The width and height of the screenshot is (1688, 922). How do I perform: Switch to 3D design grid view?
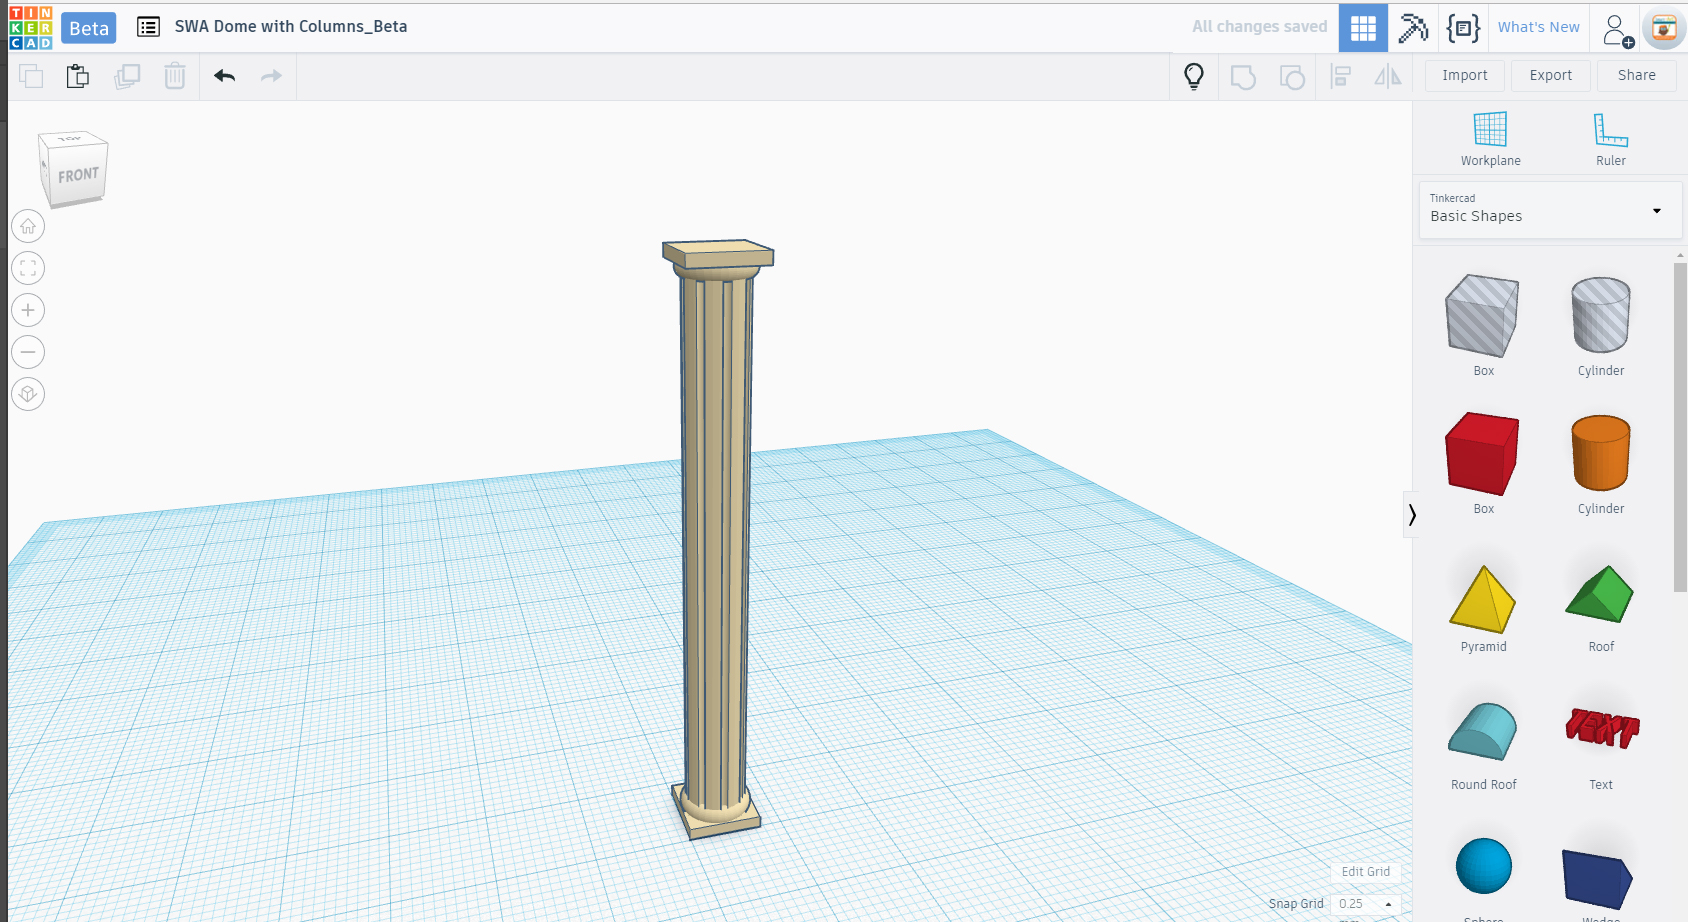coord(1363,28)
